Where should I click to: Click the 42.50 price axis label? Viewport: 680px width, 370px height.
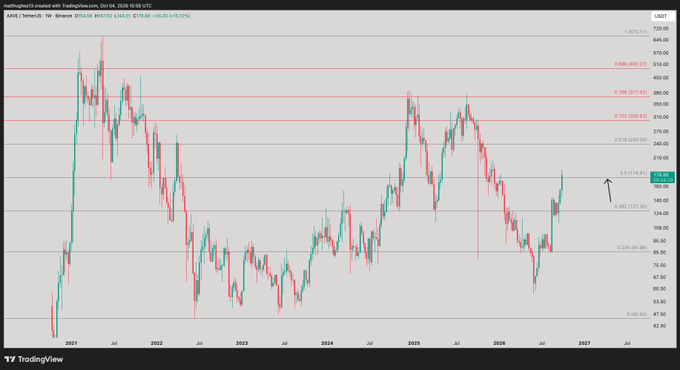(660, 326)
